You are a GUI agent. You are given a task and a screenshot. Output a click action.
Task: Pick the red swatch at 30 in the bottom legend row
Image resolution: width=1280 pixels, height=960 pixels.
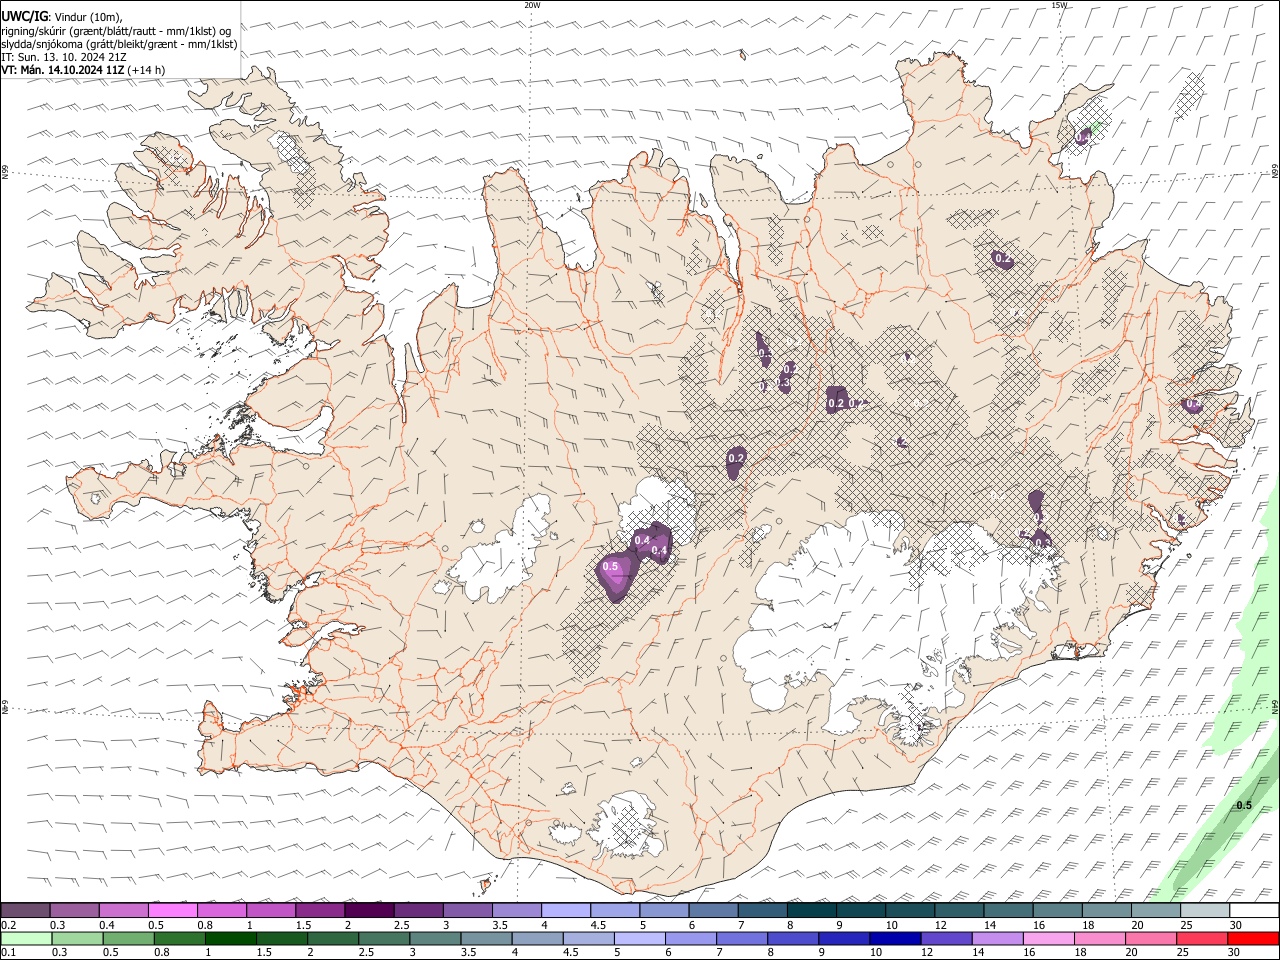[x=1253, y=938]
